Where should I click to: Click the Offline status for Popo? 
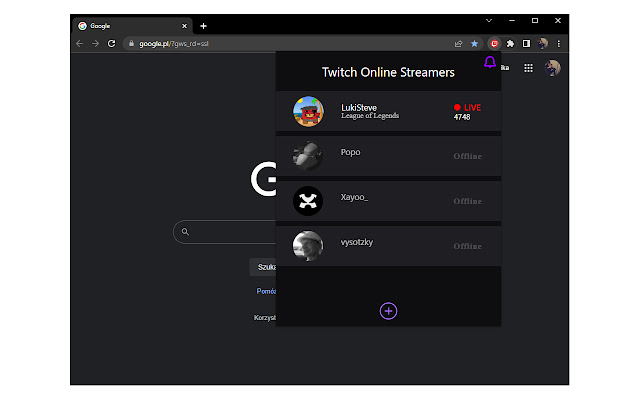(467, 156)
